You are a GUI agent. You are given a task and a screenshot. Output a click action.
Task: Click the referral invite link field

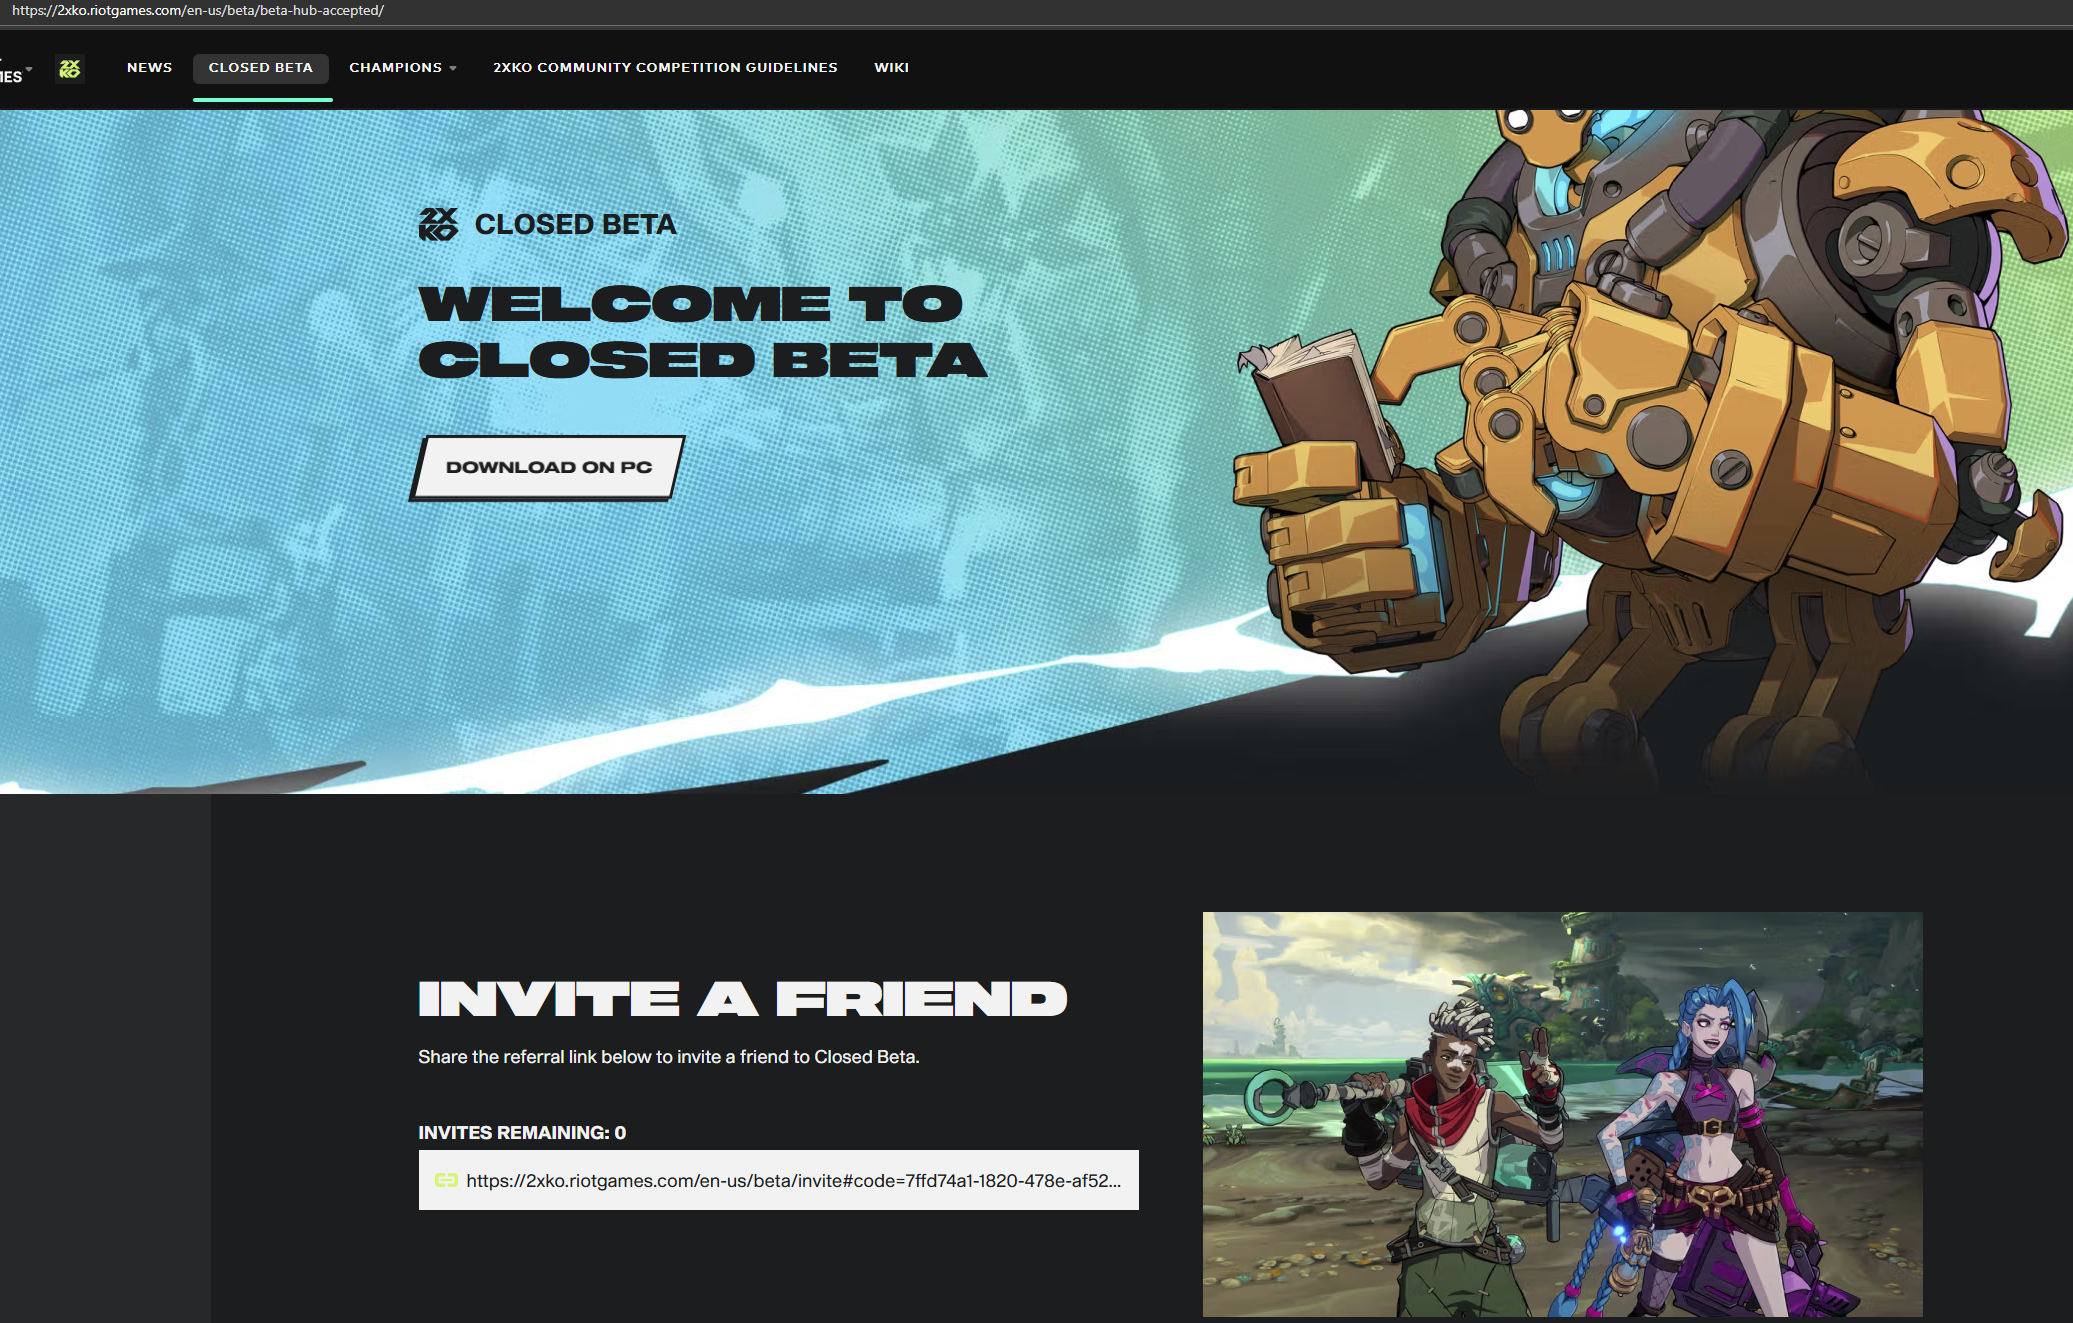(792, 1180)
